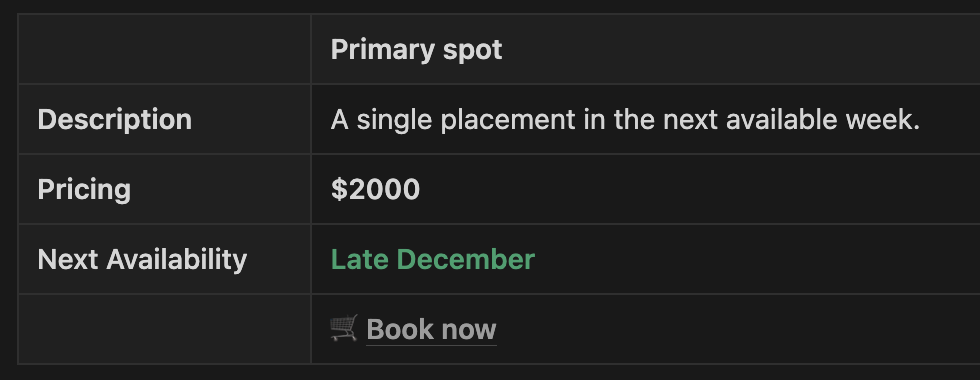Screen dimensions: 980x380
Task: Click the word "Availability" in row label
Action: 177,259
